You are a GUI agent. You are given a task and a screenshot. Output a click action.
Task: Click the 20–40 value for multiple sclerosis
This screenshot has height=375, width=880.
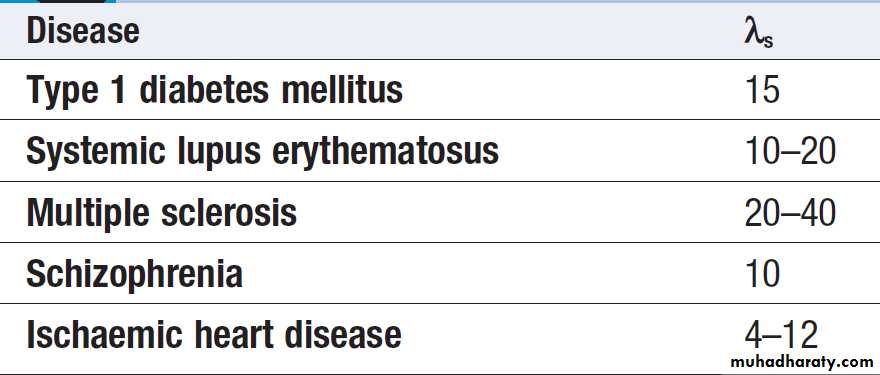[790, 212]
